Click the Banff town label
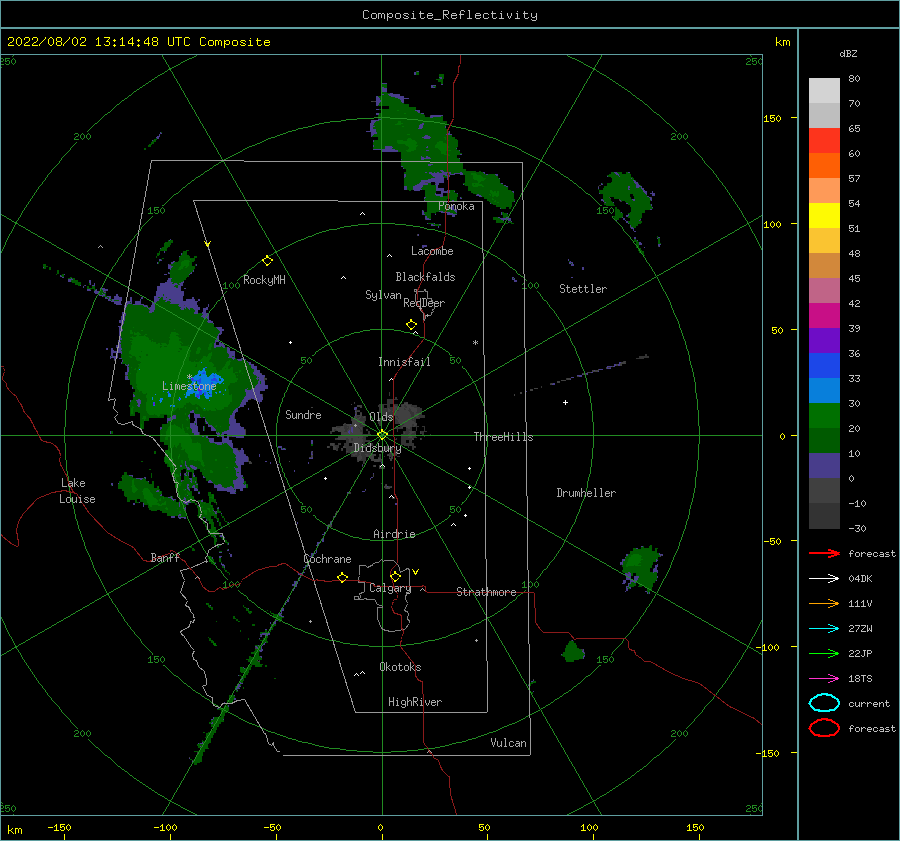The height and width of the screenshot is (841, 900). tap(165, 558)
